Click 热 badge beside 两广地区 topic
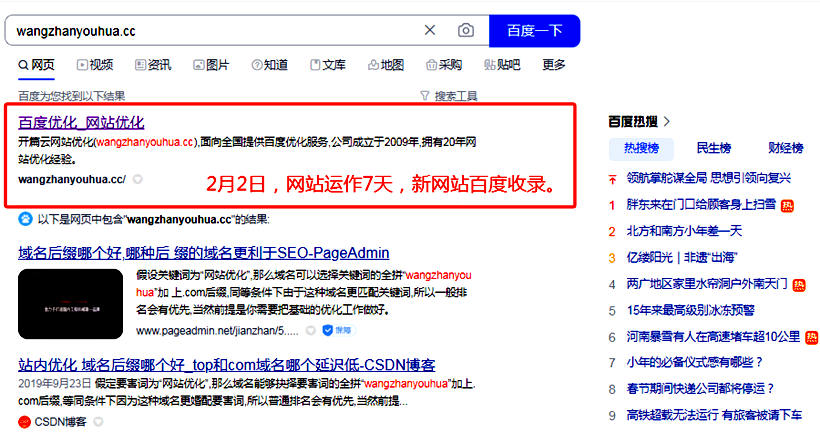The image size is (820, 433). pyautogui.click(x=799, y=285)
